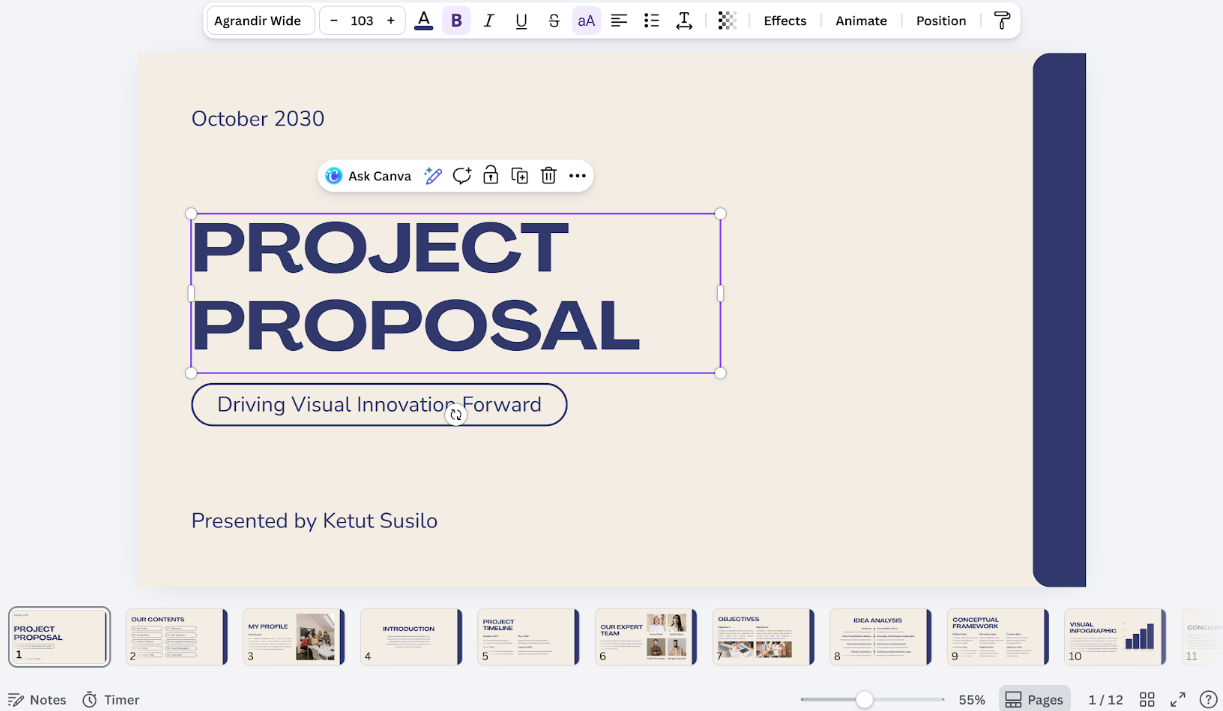Toggle italic formatting
This screenshot has height=711, width=1223.
[488, 21]
